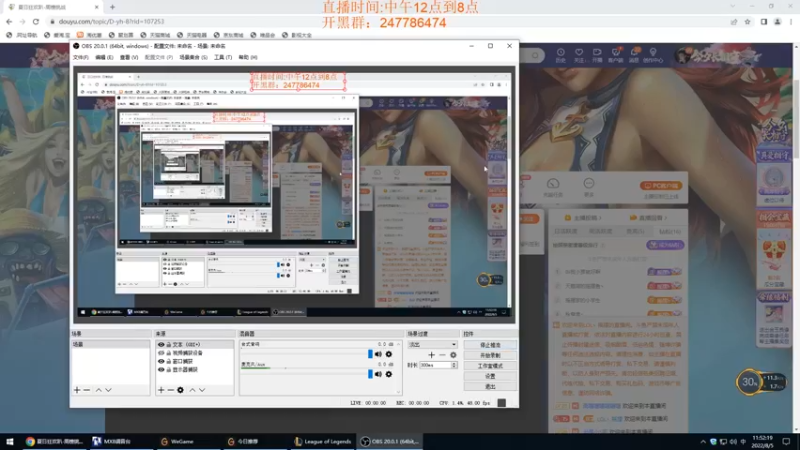This screenshot has height=450, width=800.
Task: Click stop streaming button in controls
Action: [490, 345]
